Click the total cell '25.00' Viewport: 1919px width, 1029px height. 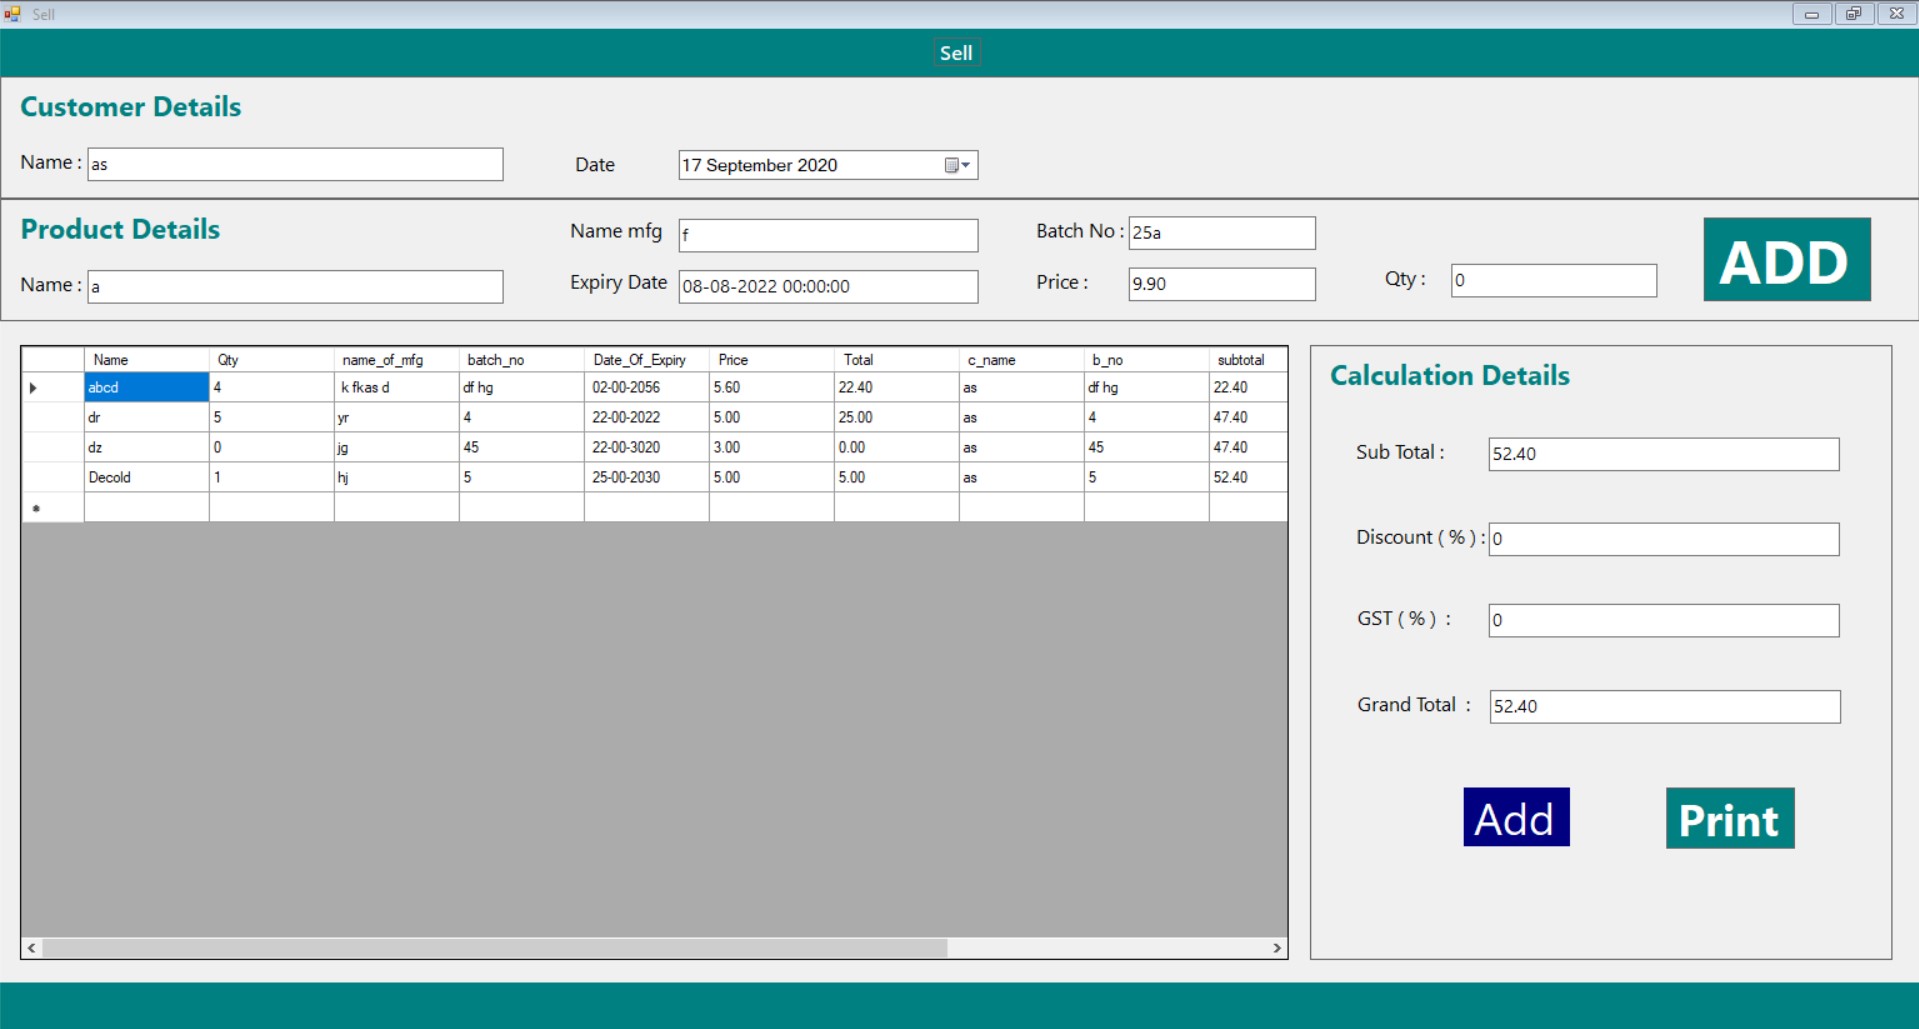pos(896,417)
